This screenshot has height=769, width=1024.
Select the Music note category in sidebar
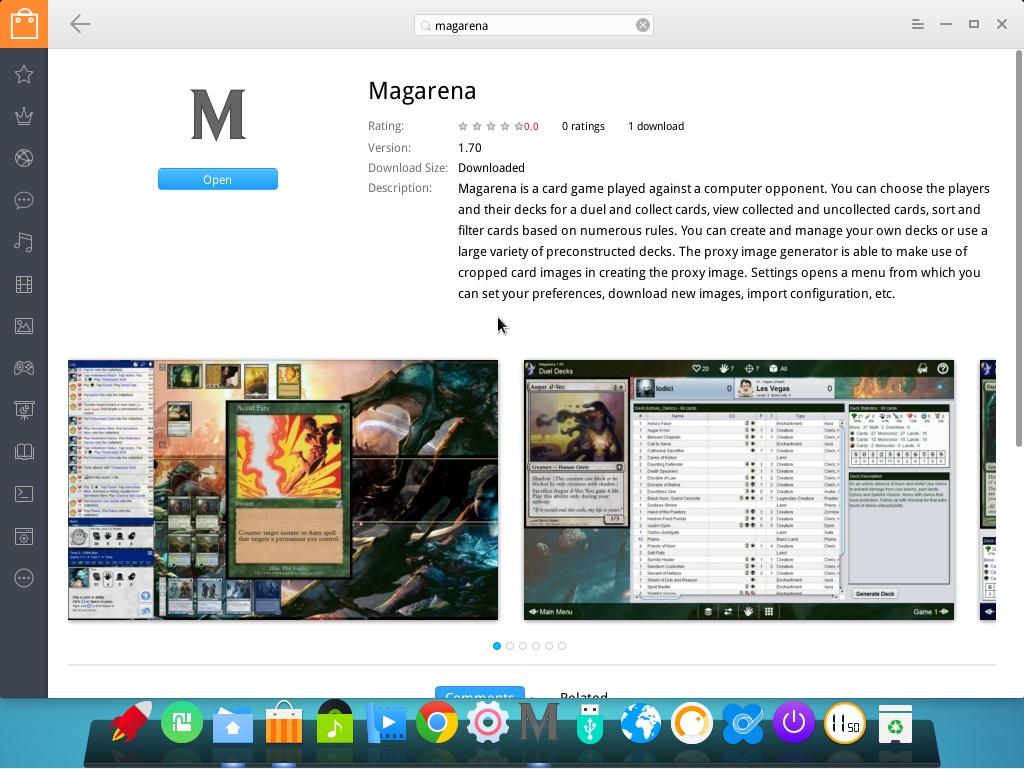pyautogui.click(x=24, y=242)
